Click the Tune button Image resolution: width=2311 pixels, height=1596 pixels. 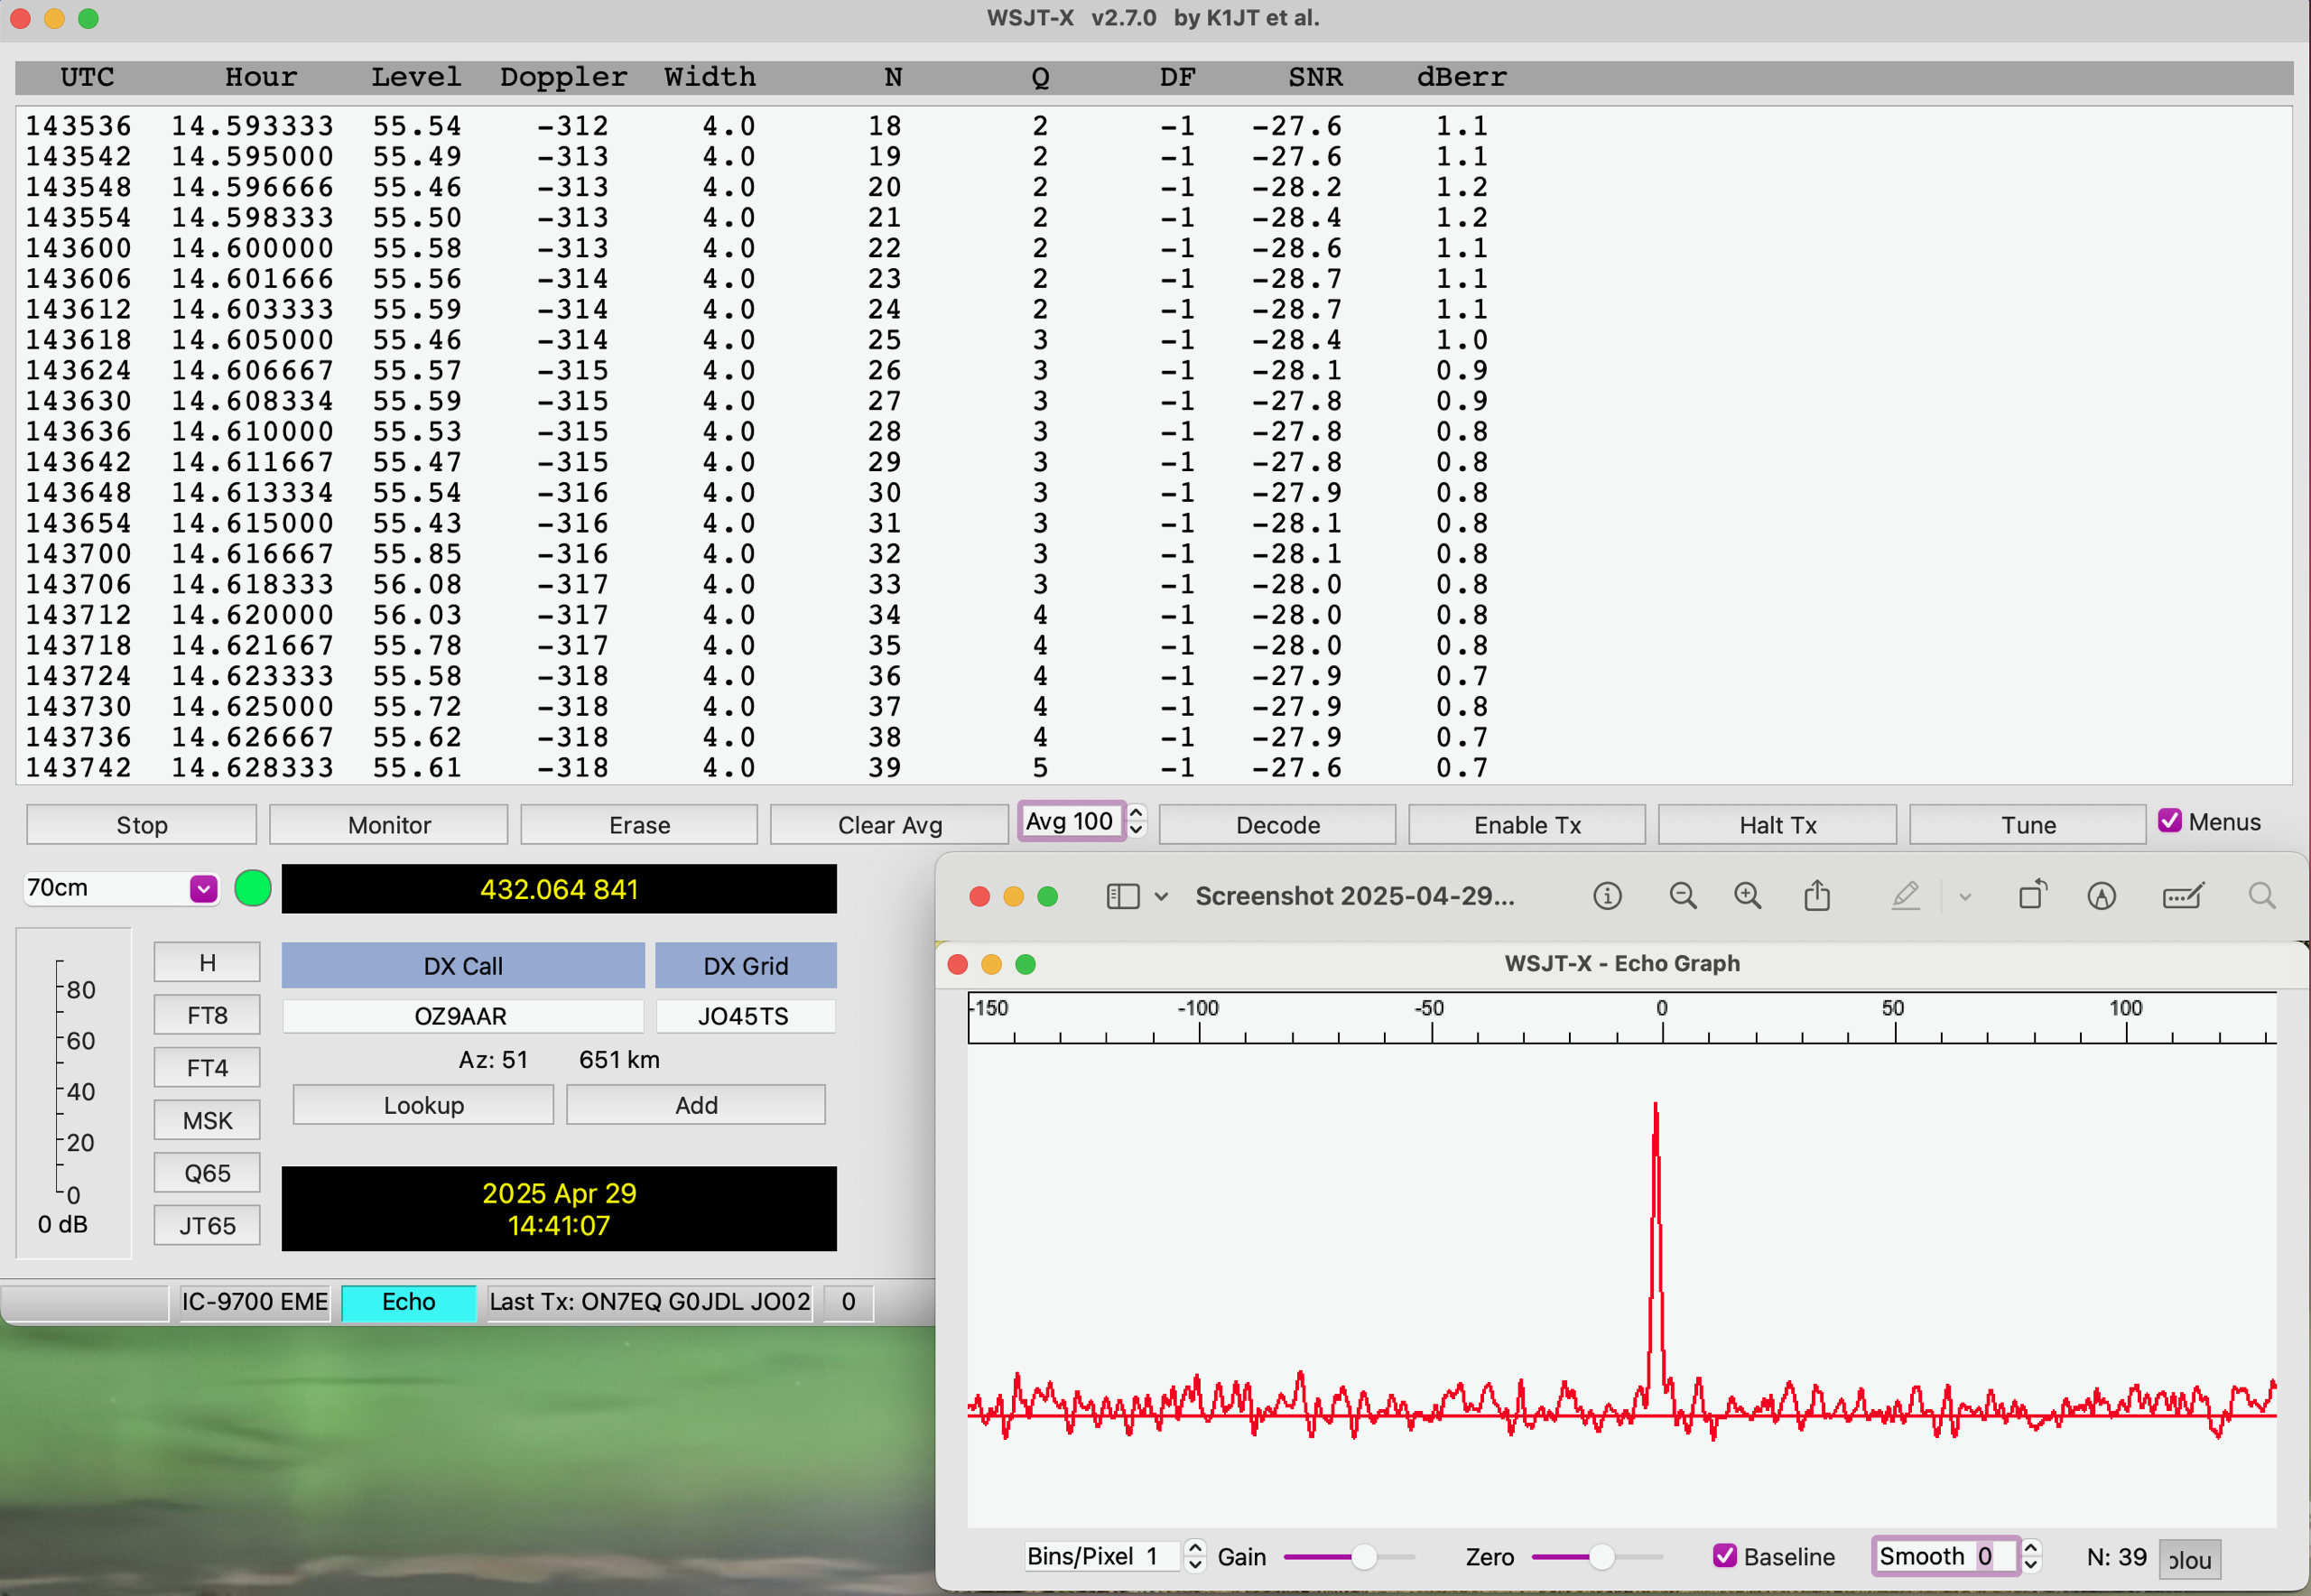(2028, 825)
